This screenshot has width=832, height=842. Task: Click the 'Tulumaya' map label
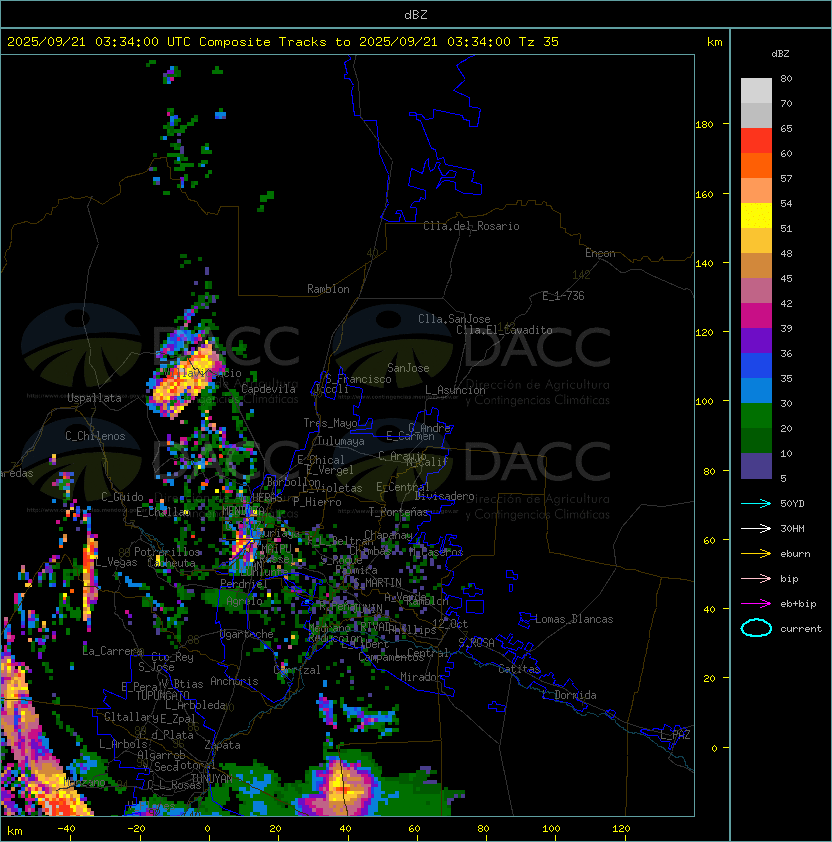tap(341, 441)
